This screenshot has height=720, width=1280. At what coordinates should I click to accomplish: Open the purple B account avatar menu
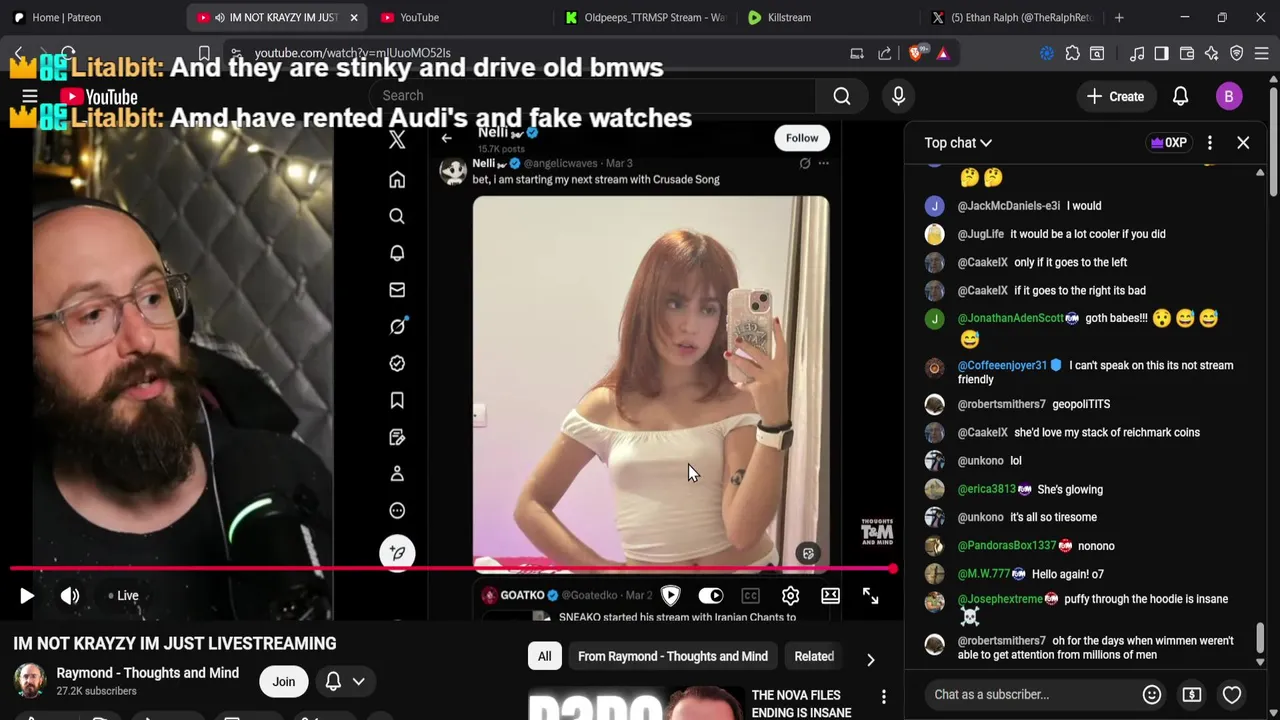pyautogui.click(x=1229, y=96)
